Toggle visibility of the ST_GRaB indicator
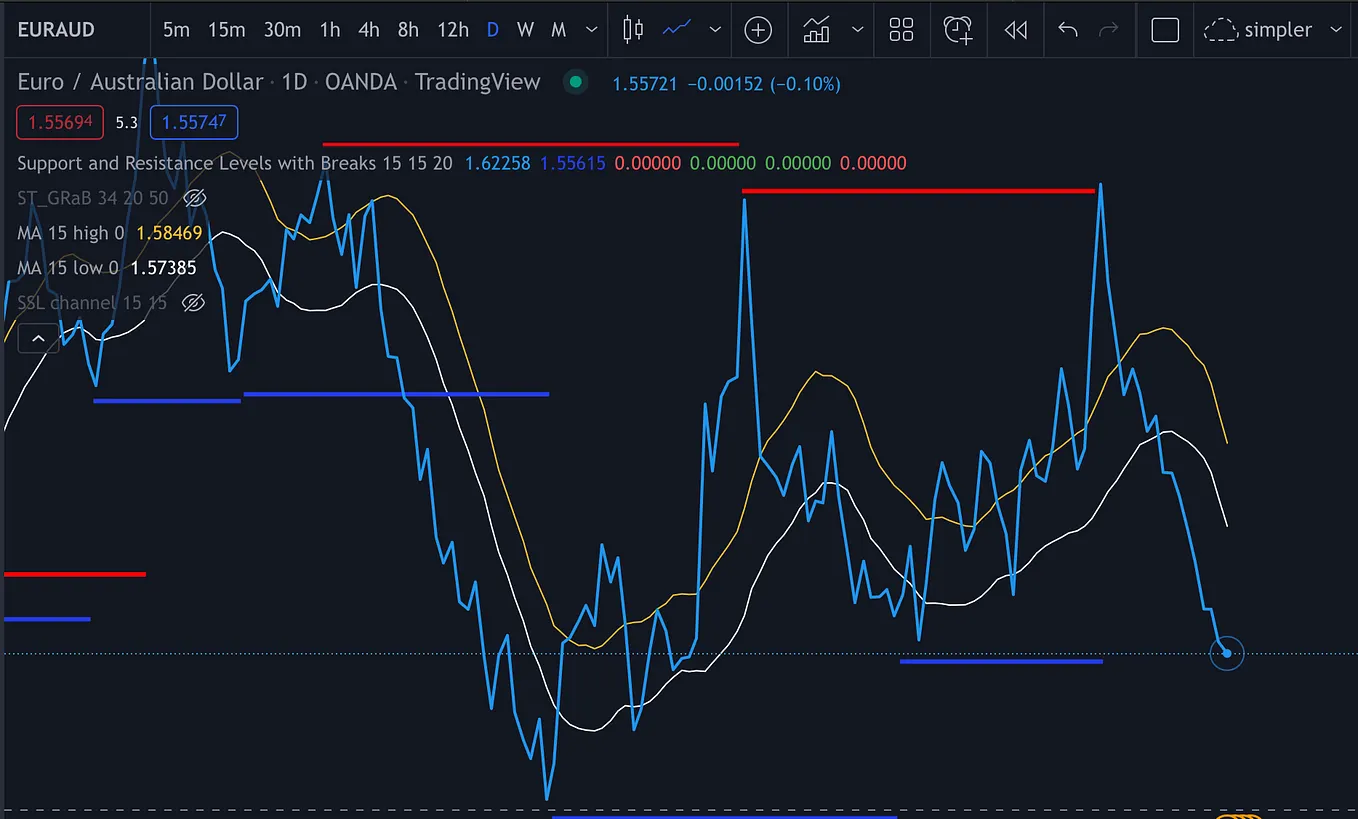This screenshot has width=1358, height=819. coord(195,198)
